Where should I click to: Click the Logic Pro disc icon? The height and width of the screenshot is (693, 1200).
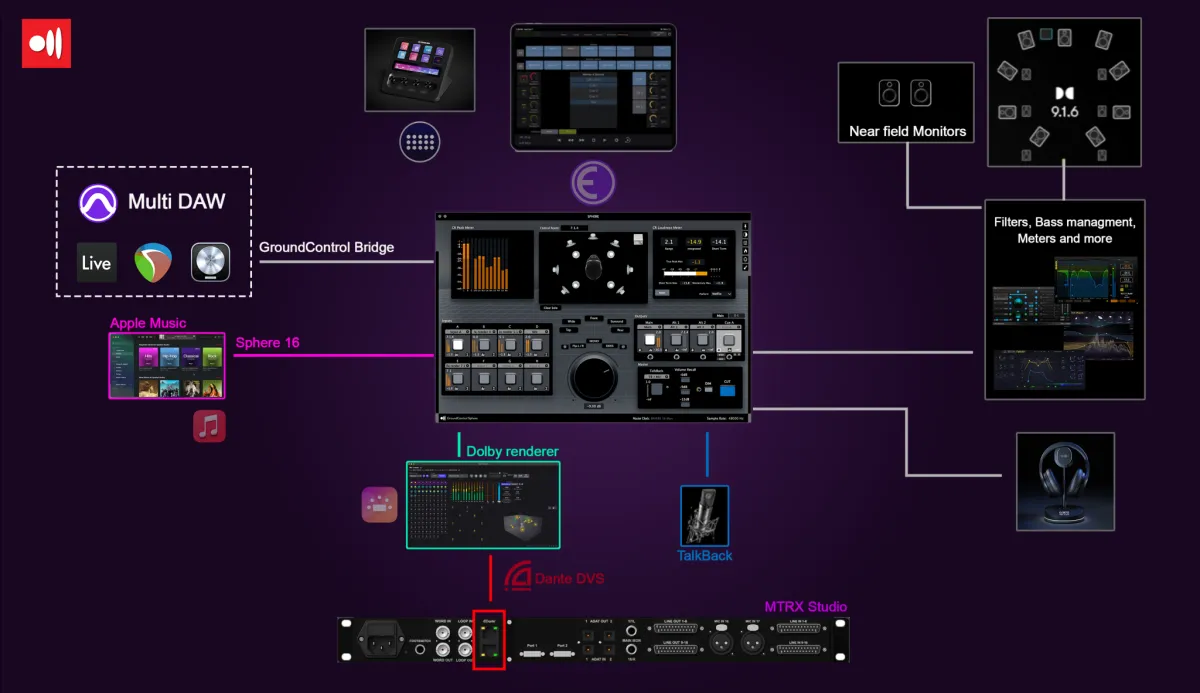point(211,262)
